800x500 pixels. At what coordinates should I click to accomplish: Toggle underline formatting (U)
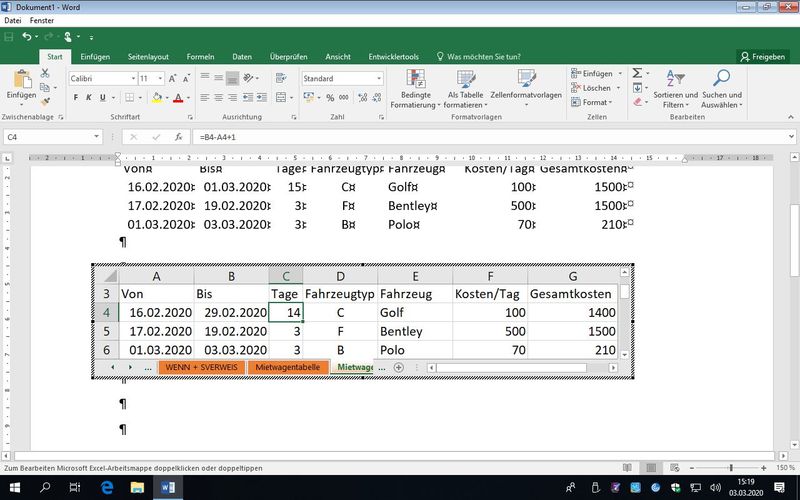click(102, 98)
